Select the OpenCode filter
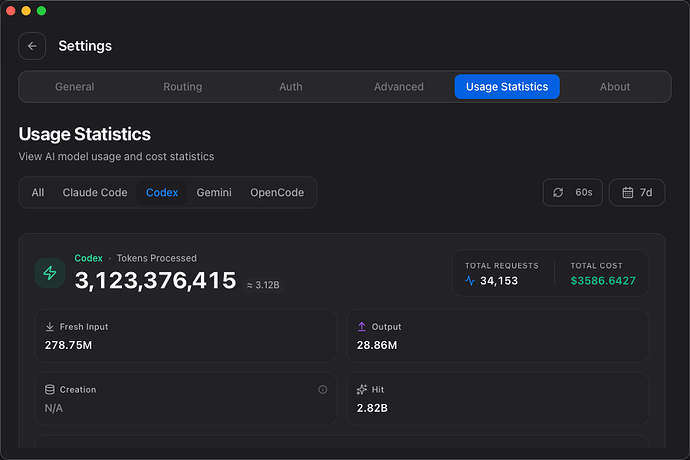Image resolution: width=690 pixels, height=460 pixels. click(277, 192)
